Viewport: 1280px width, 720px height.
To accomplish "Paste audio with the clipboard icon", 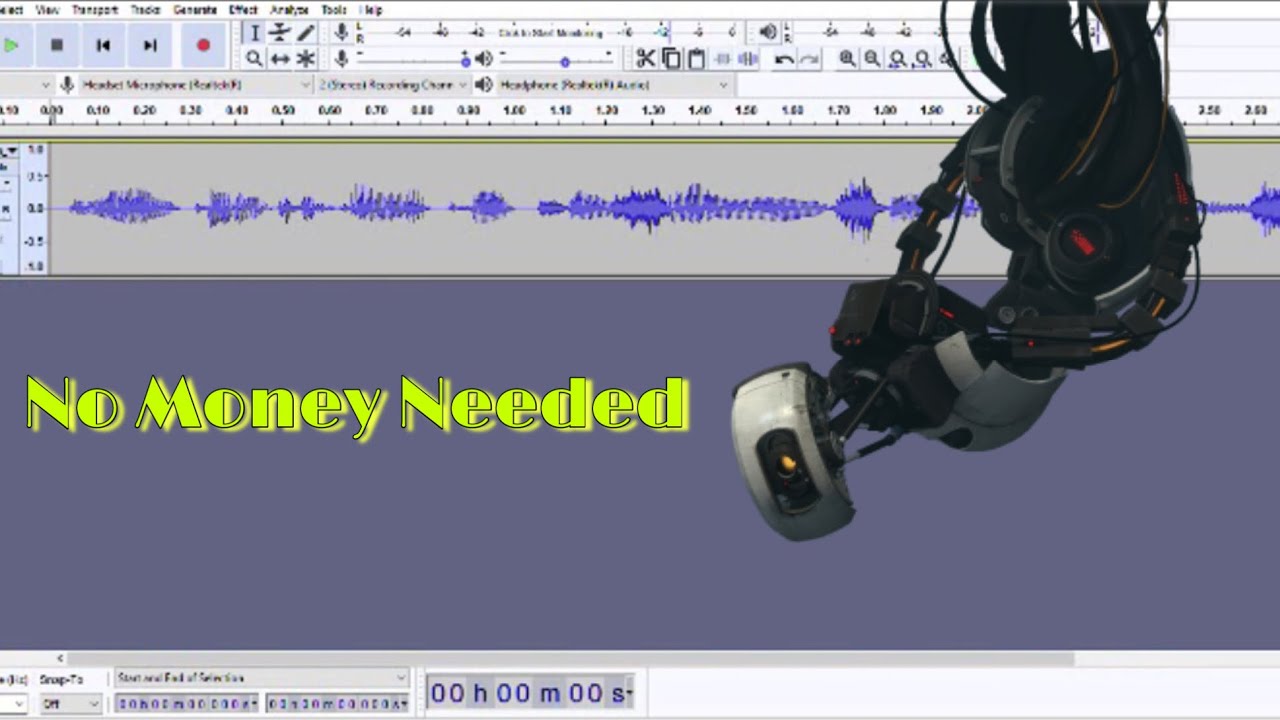I will click(x=697, y=59).
